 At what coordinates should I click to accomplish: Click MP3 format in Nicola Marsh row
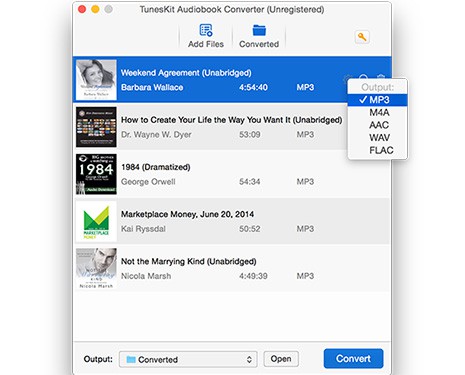[x=305, y=276]
